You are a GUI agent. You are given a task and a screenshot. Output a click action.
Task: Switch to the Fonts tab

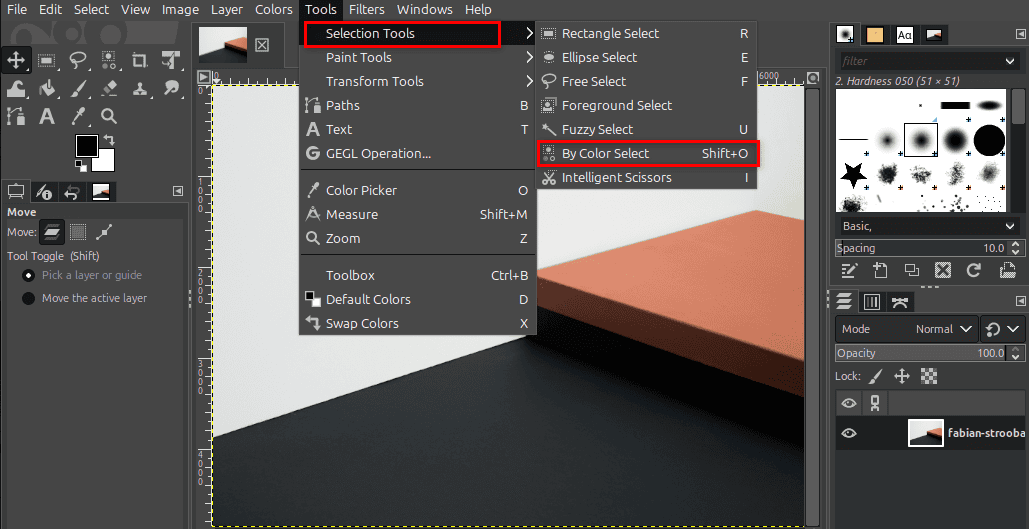[904, 35]
